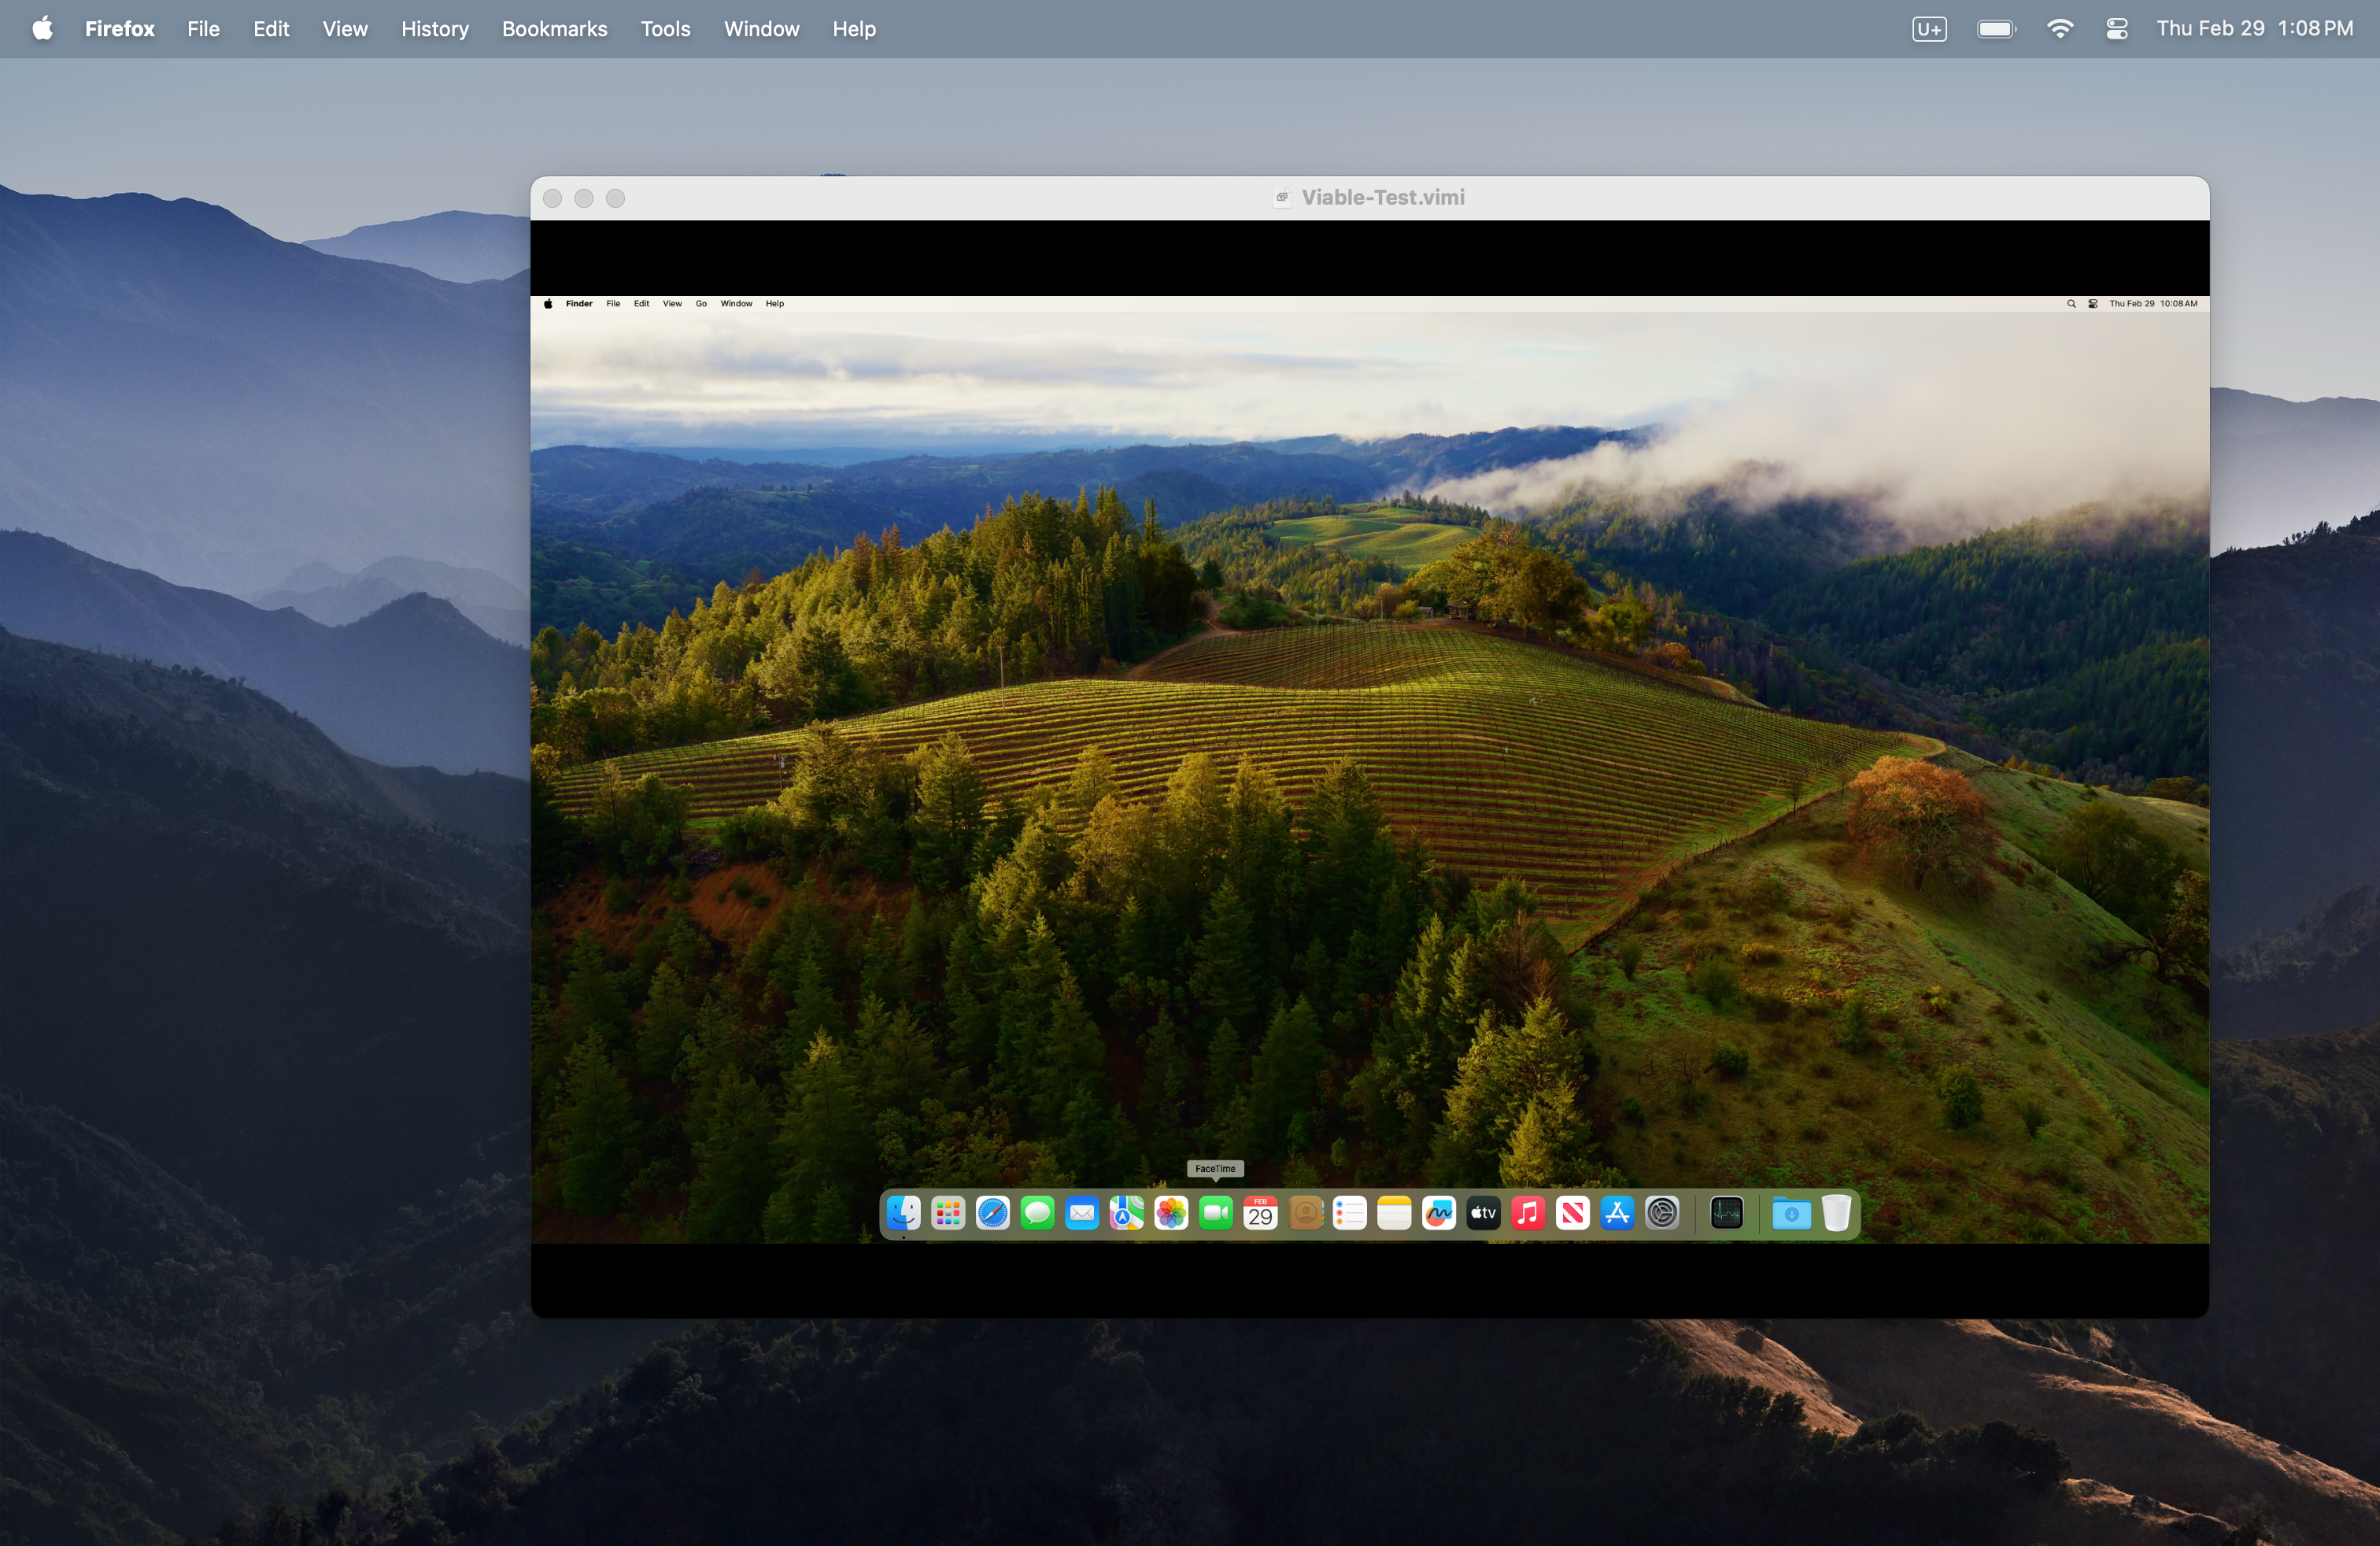
Task: Open Calendar showing Feb 29 in dock
Action: (x=1261, y=1214)
